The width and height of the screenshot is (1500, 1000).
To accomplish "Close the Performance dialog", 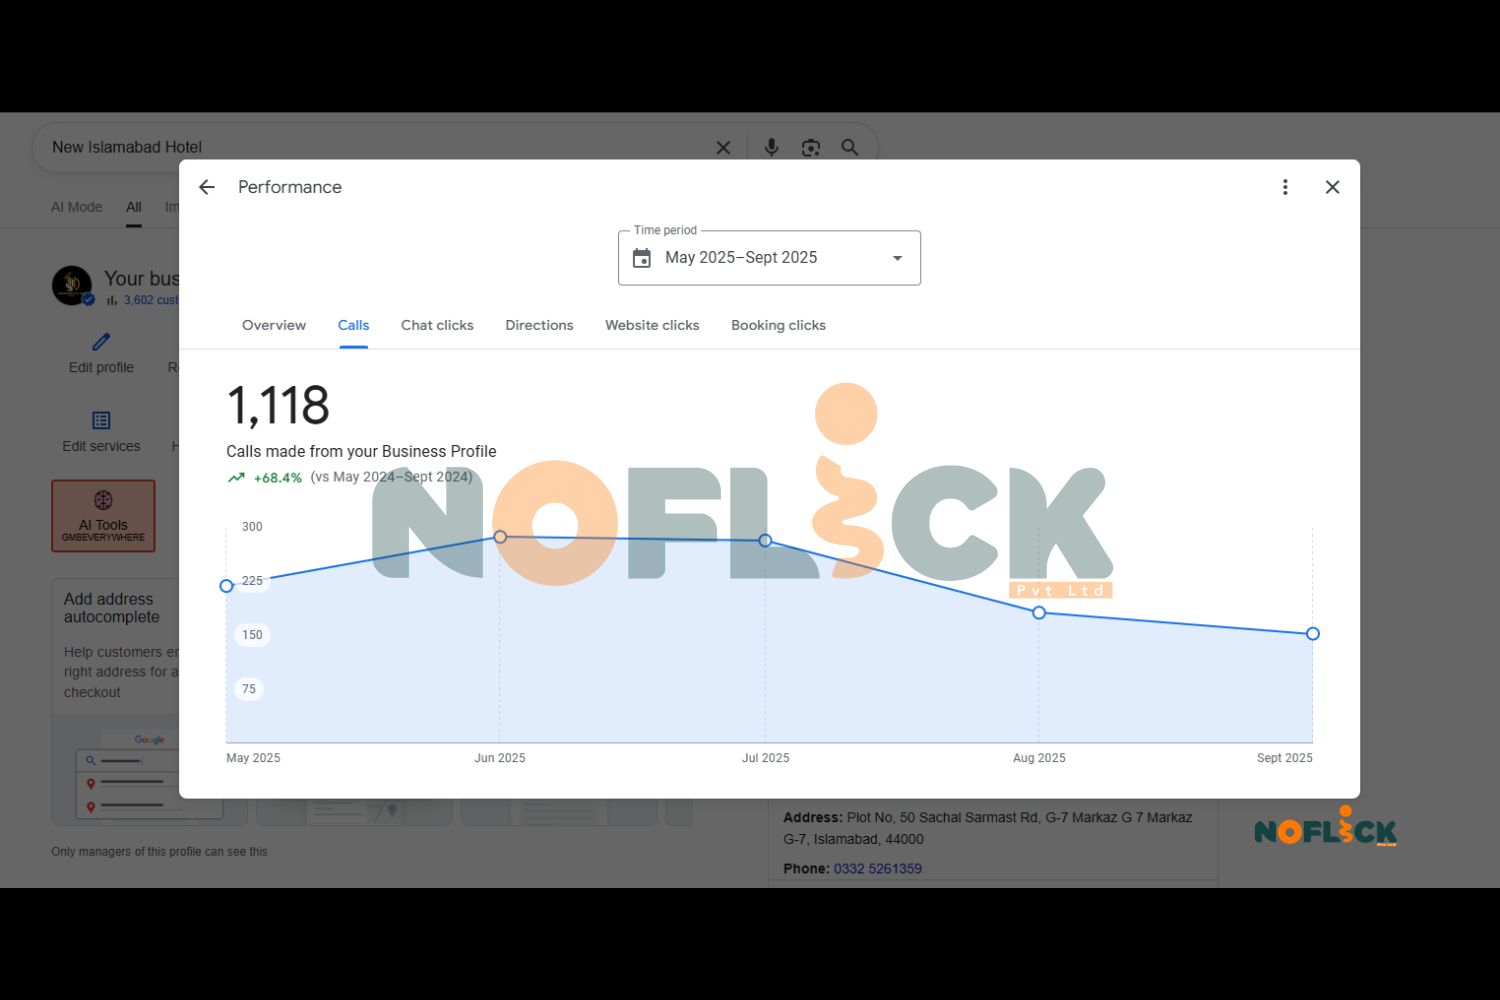I will (x=1332, y=187).
